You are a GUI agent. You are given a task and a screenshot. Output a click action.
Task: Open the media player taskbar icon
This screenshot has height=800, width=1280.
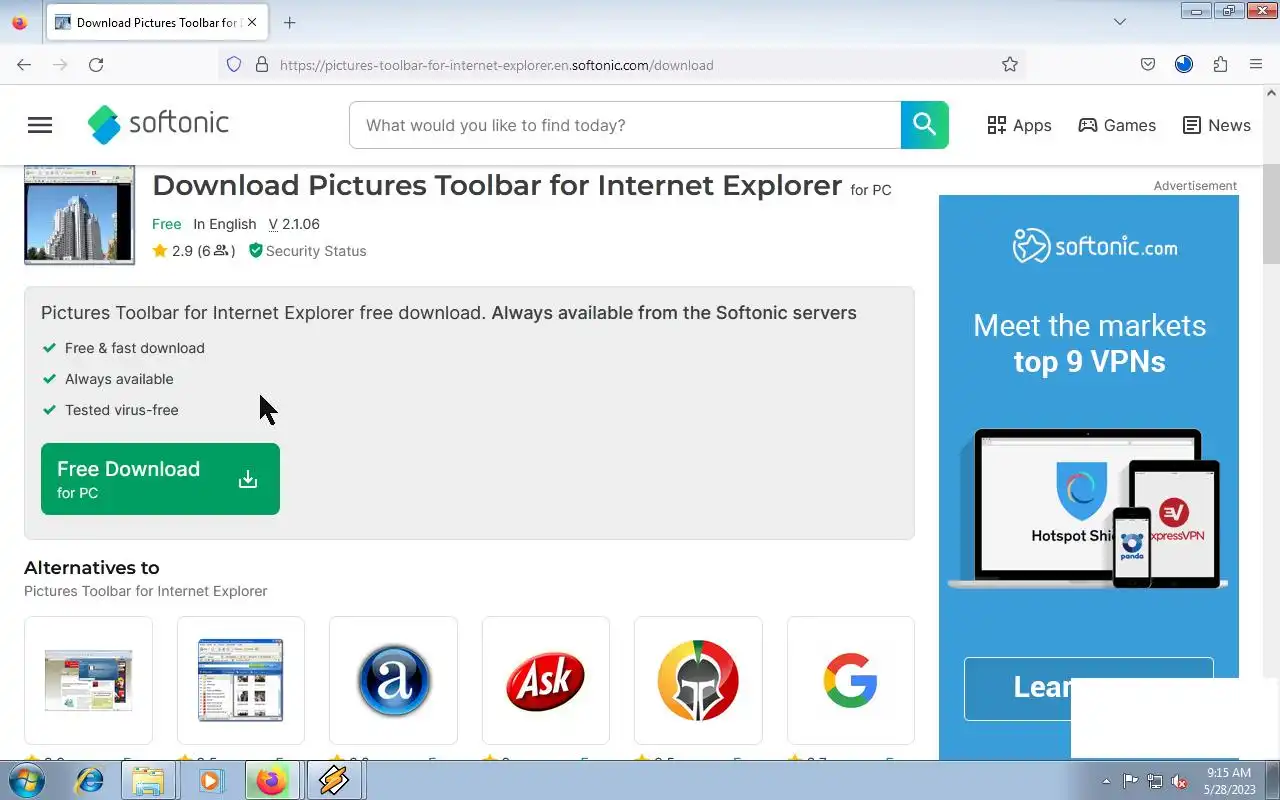click(x=210, y=780)
